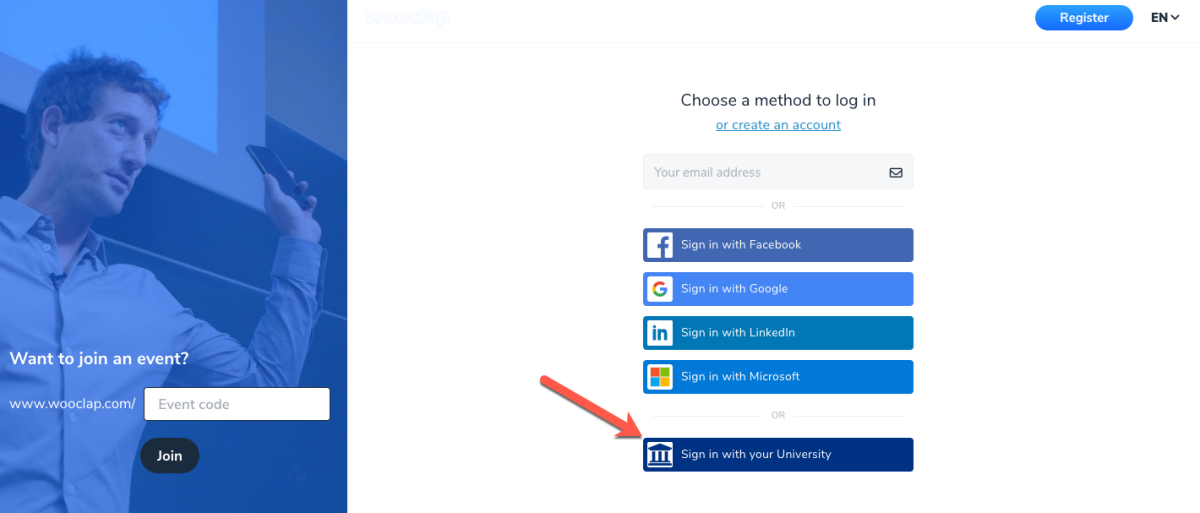Viewport: 1200px width, 513px height.
Task: Click the LinkedIn 'in' logo icon
Action: point(659,333)
